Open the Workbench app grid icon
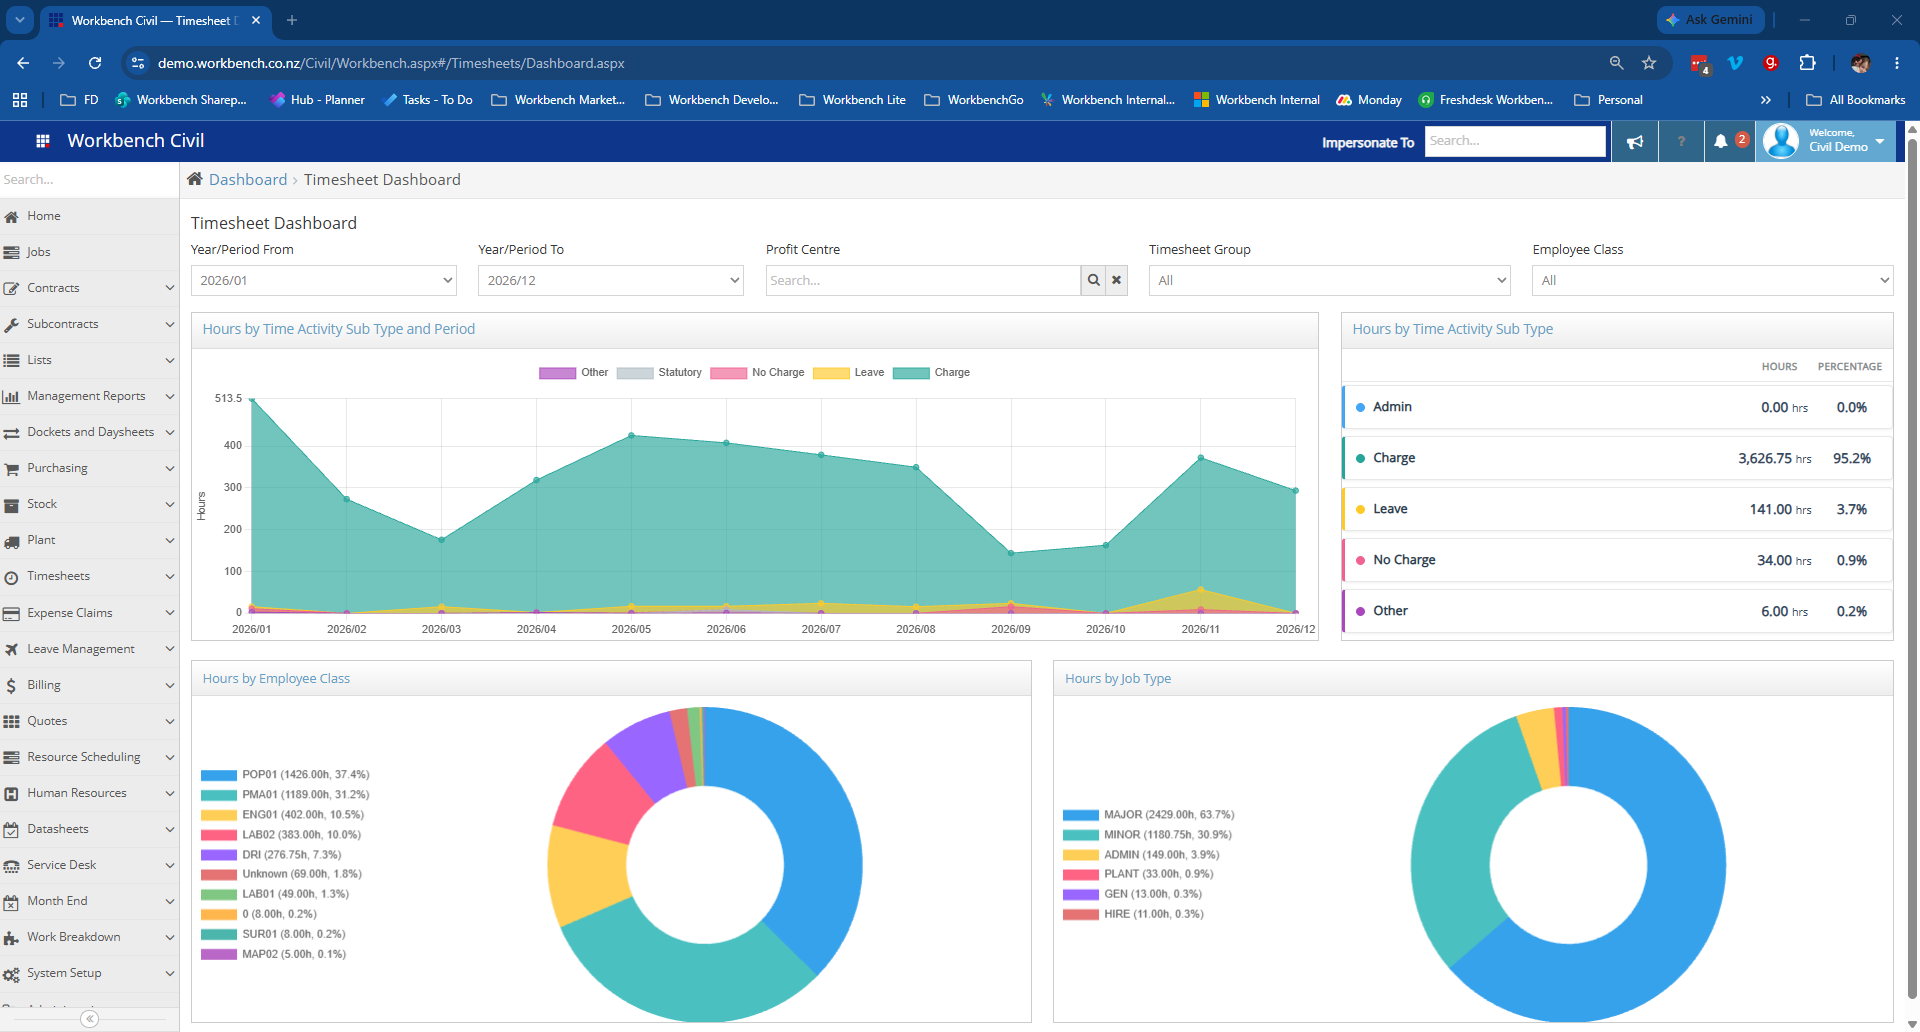The height and width of the screenshot is (1032, 1920). click(x=42, y=141)
